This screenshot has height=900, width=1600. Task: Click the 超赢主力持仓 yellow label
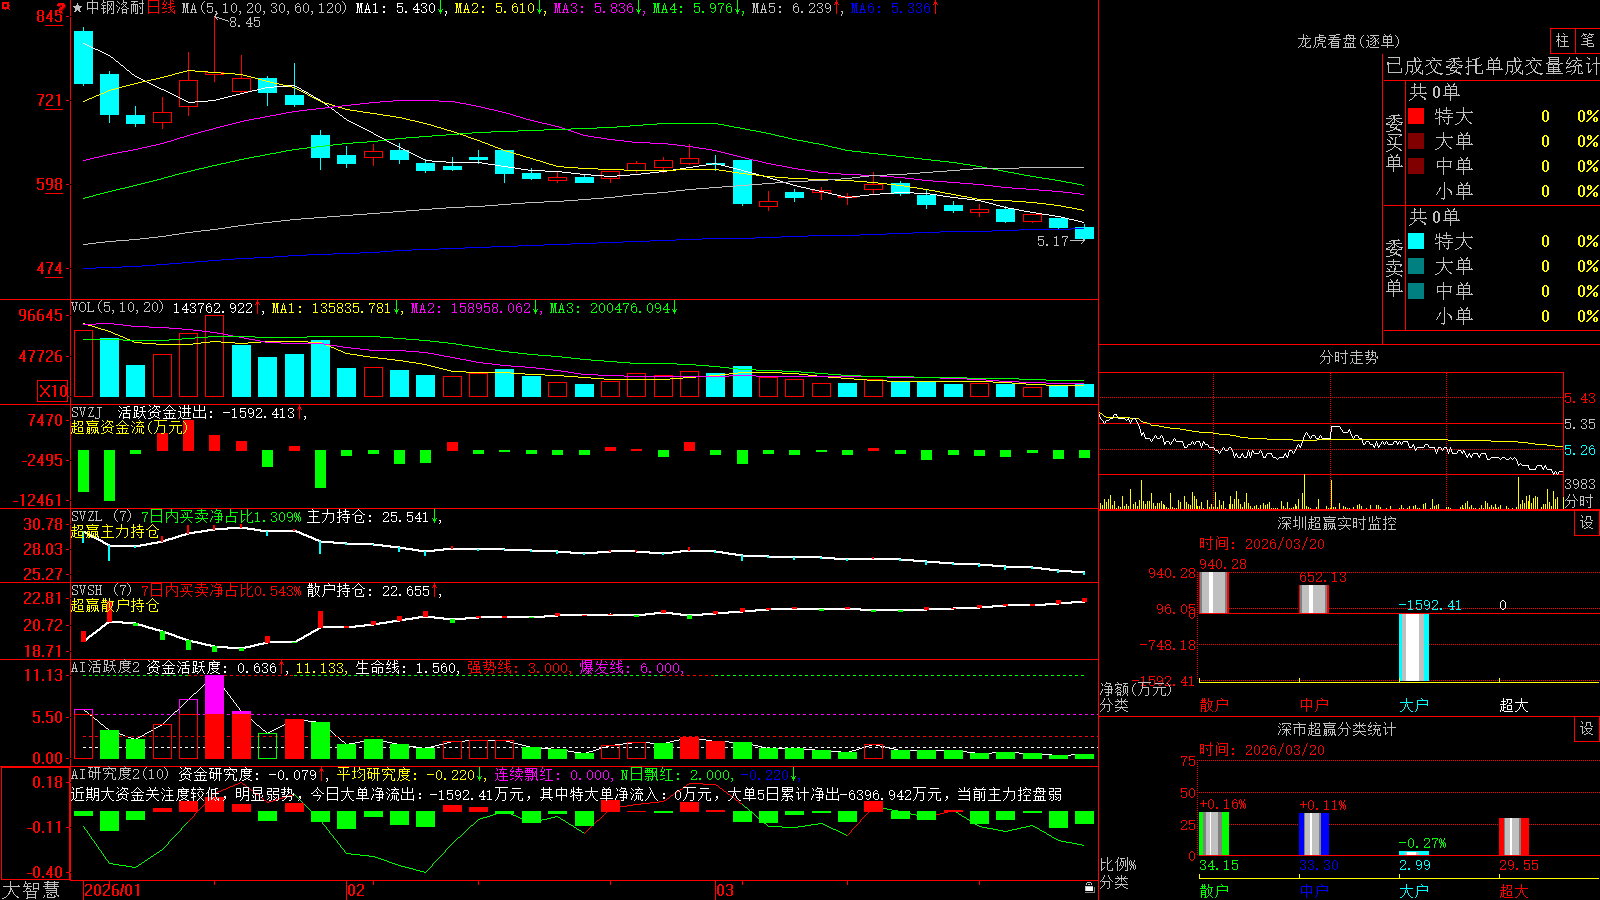tap(115, 531)
